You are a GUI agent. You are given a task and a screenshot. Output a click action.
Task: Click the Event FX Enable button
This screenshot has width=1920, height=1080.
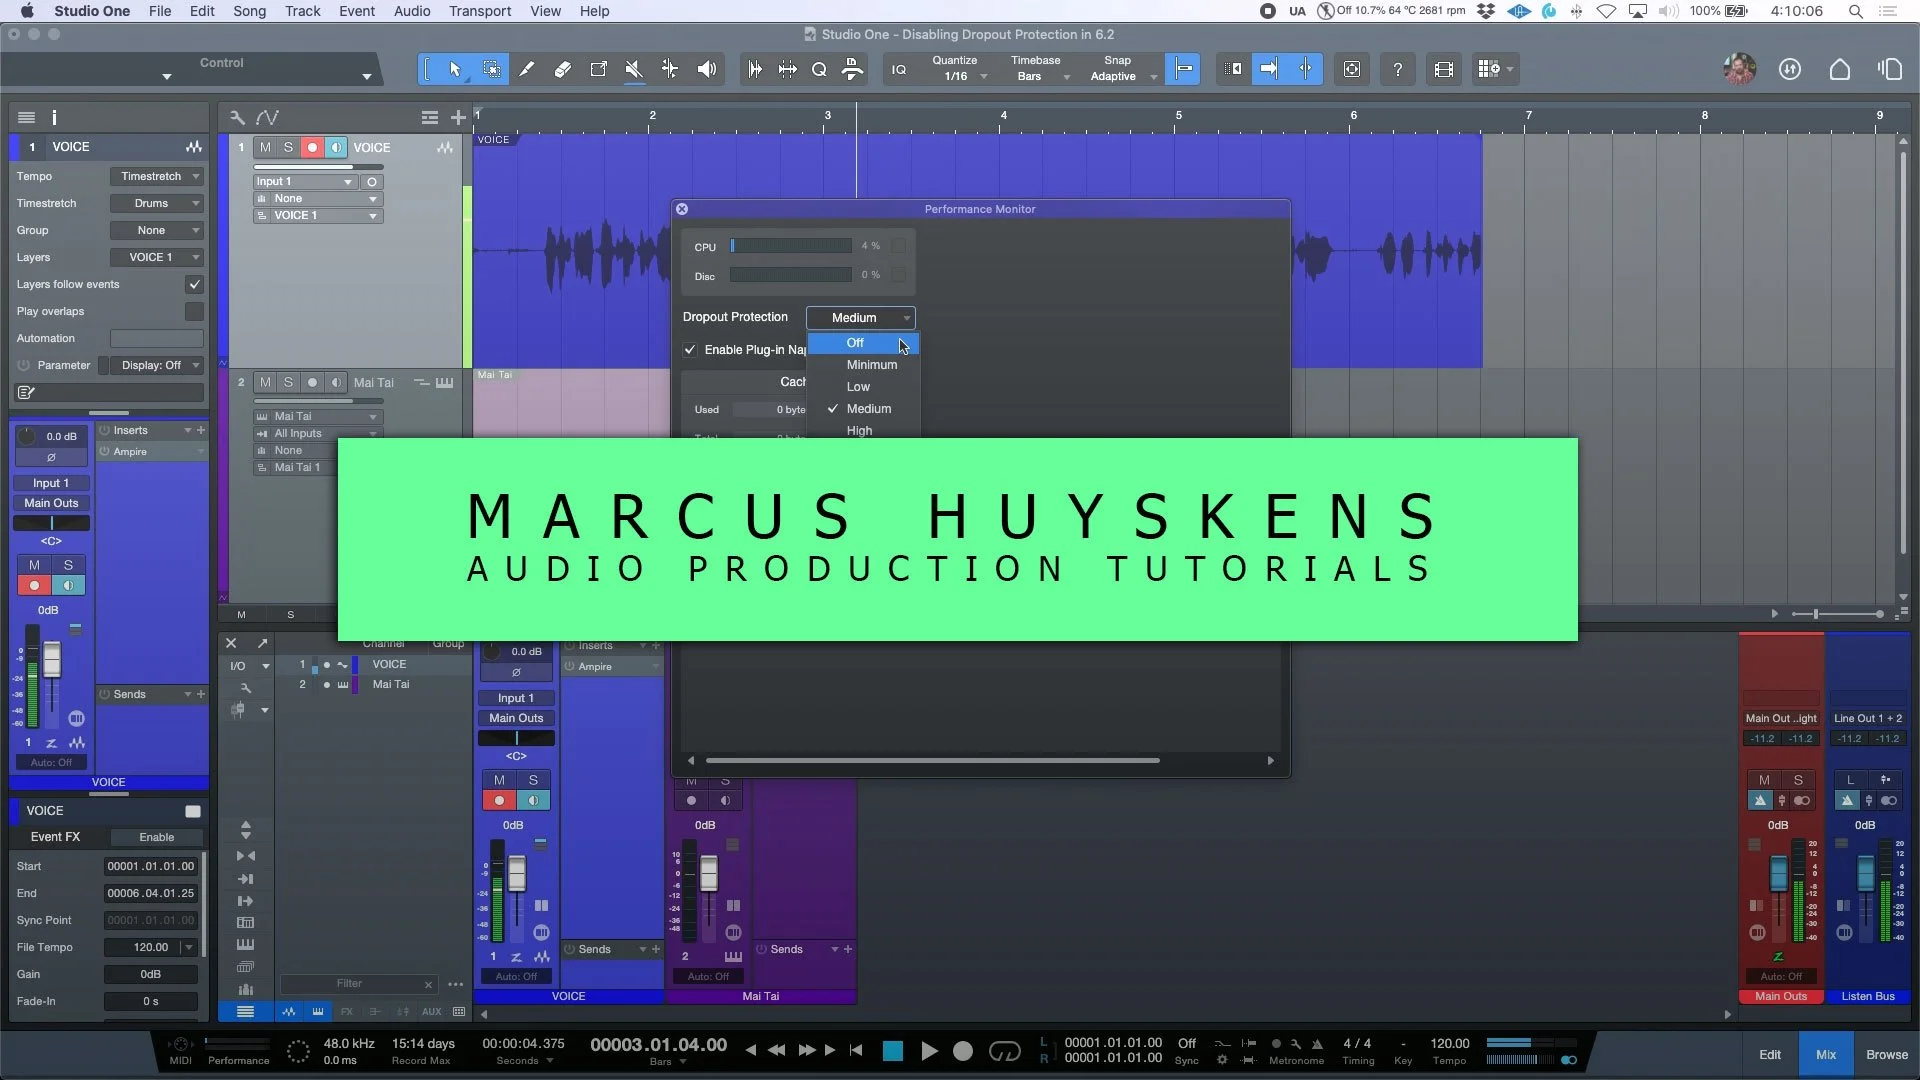(x=156, y=837)
